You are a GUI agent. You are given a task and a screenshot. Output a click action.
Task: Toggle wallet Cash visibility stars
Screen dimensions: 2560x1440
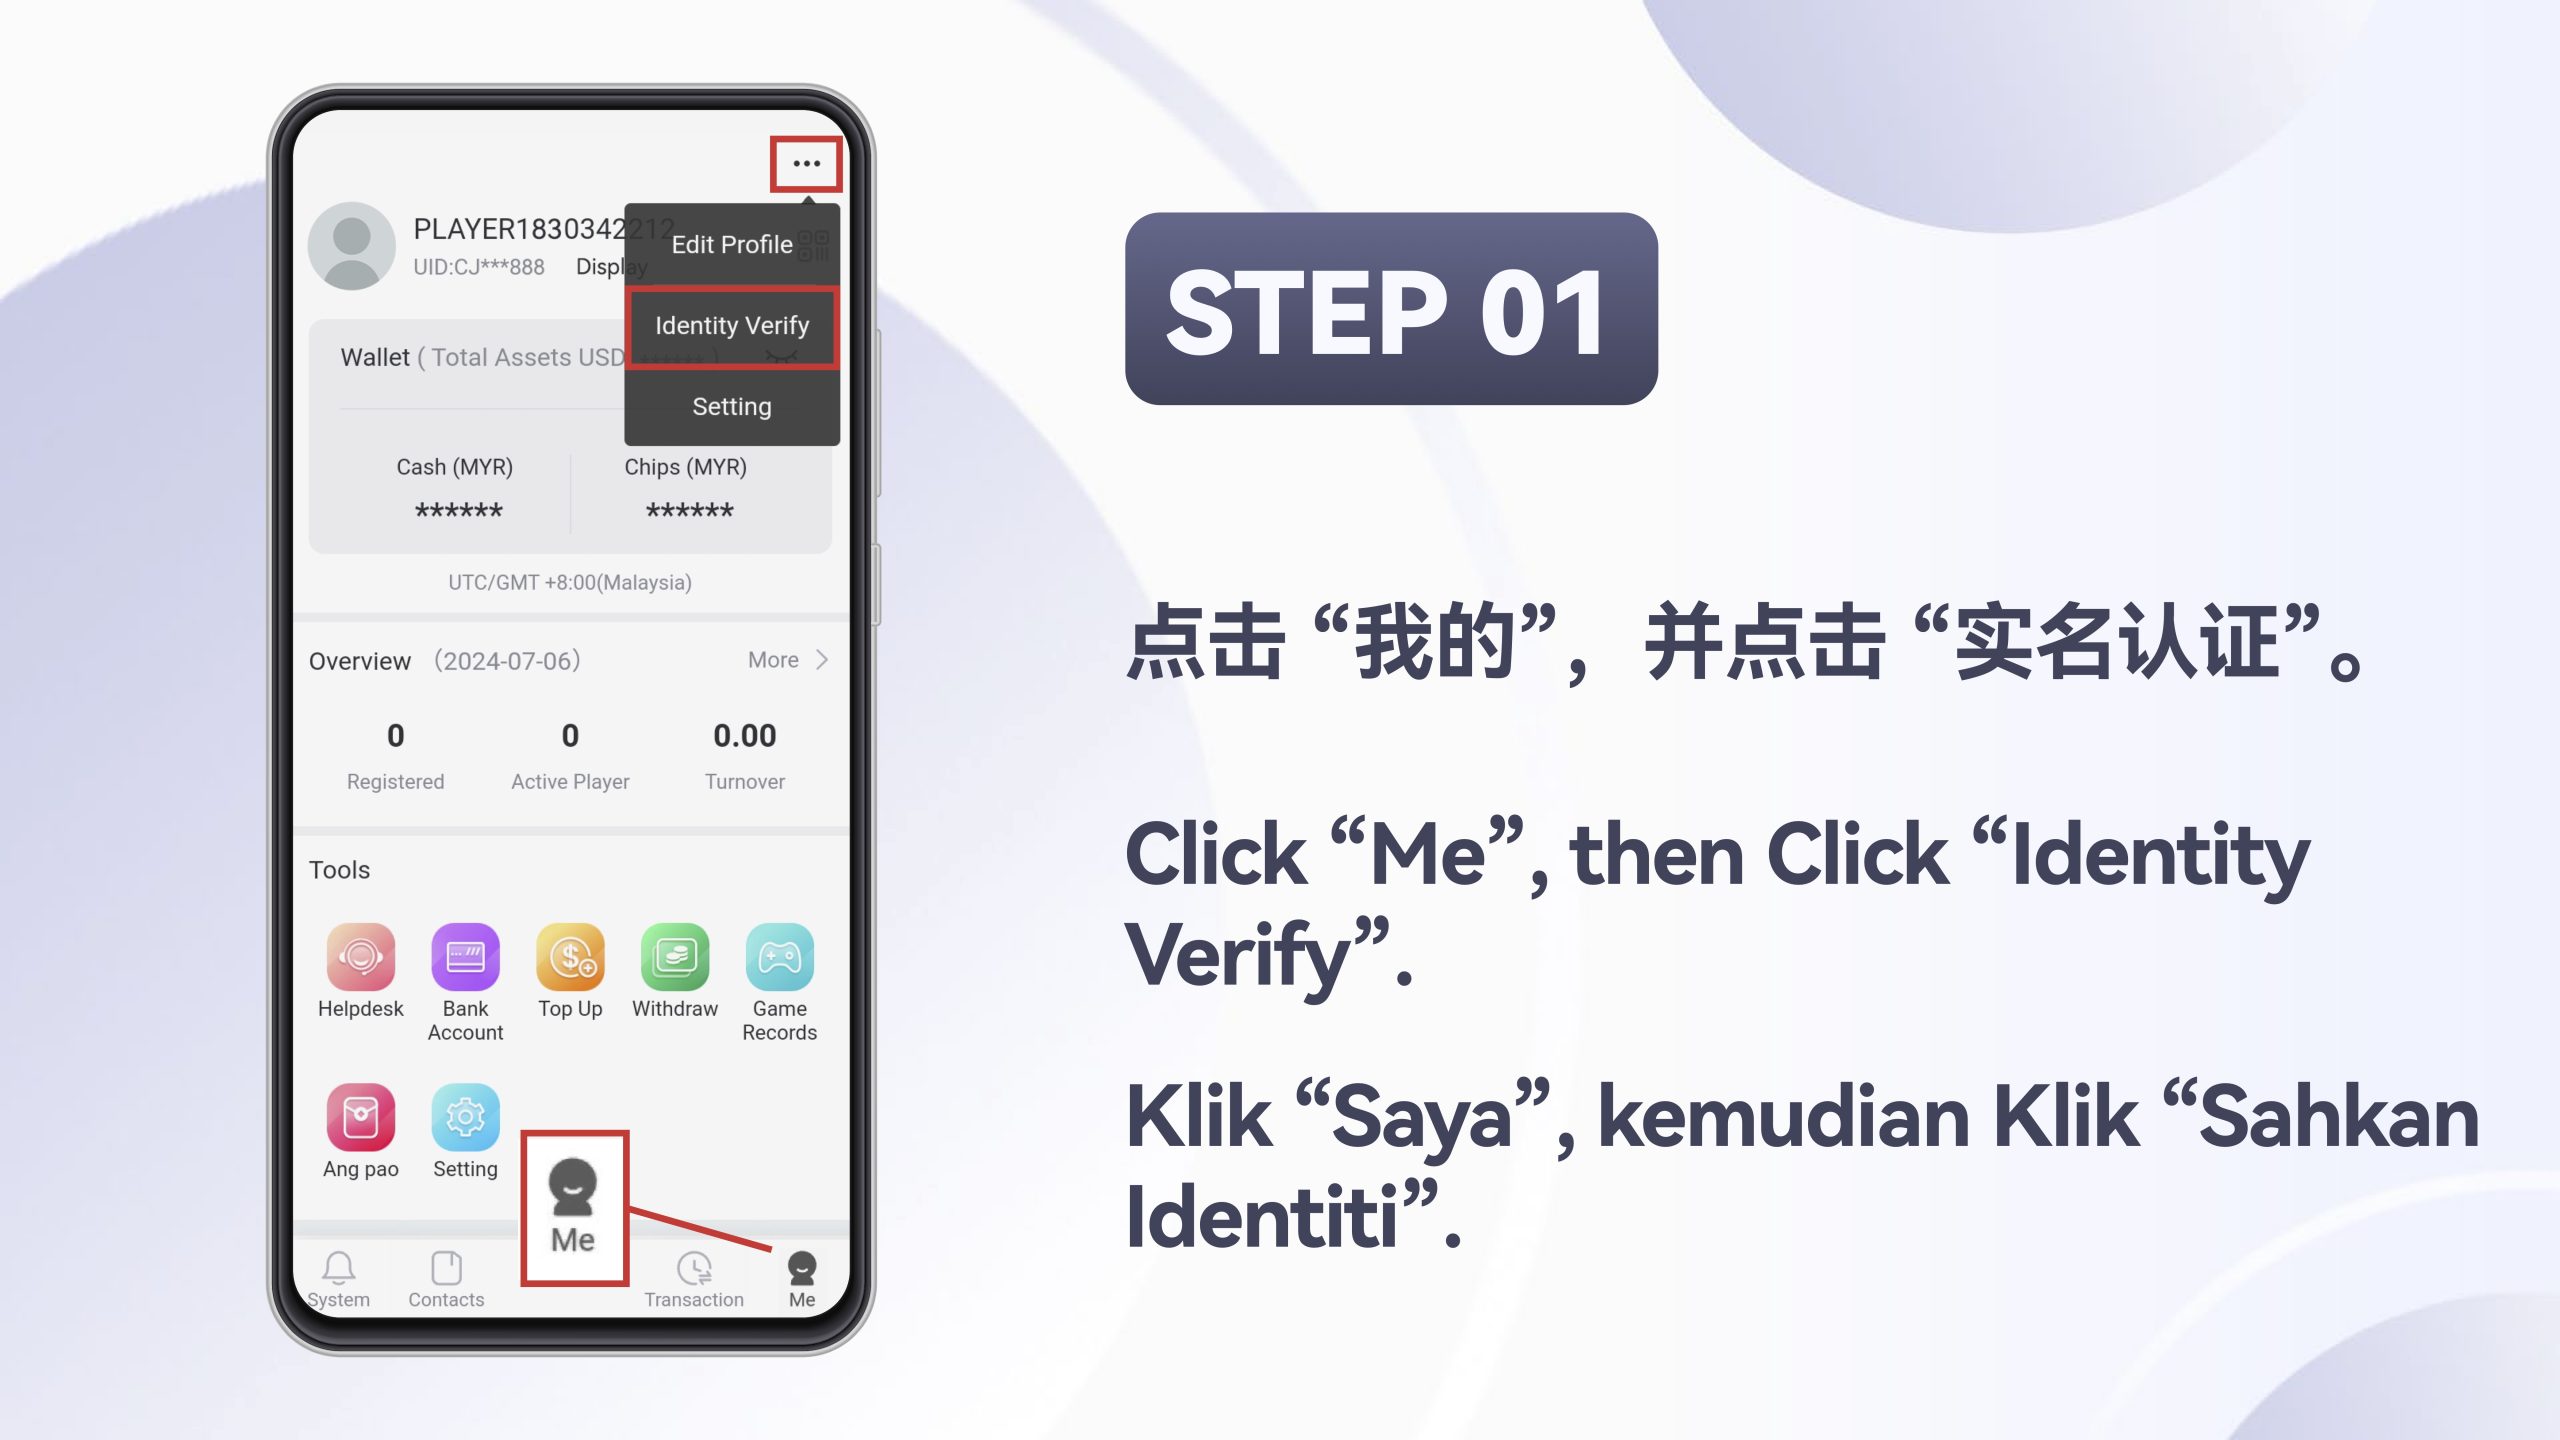point(455,510)
